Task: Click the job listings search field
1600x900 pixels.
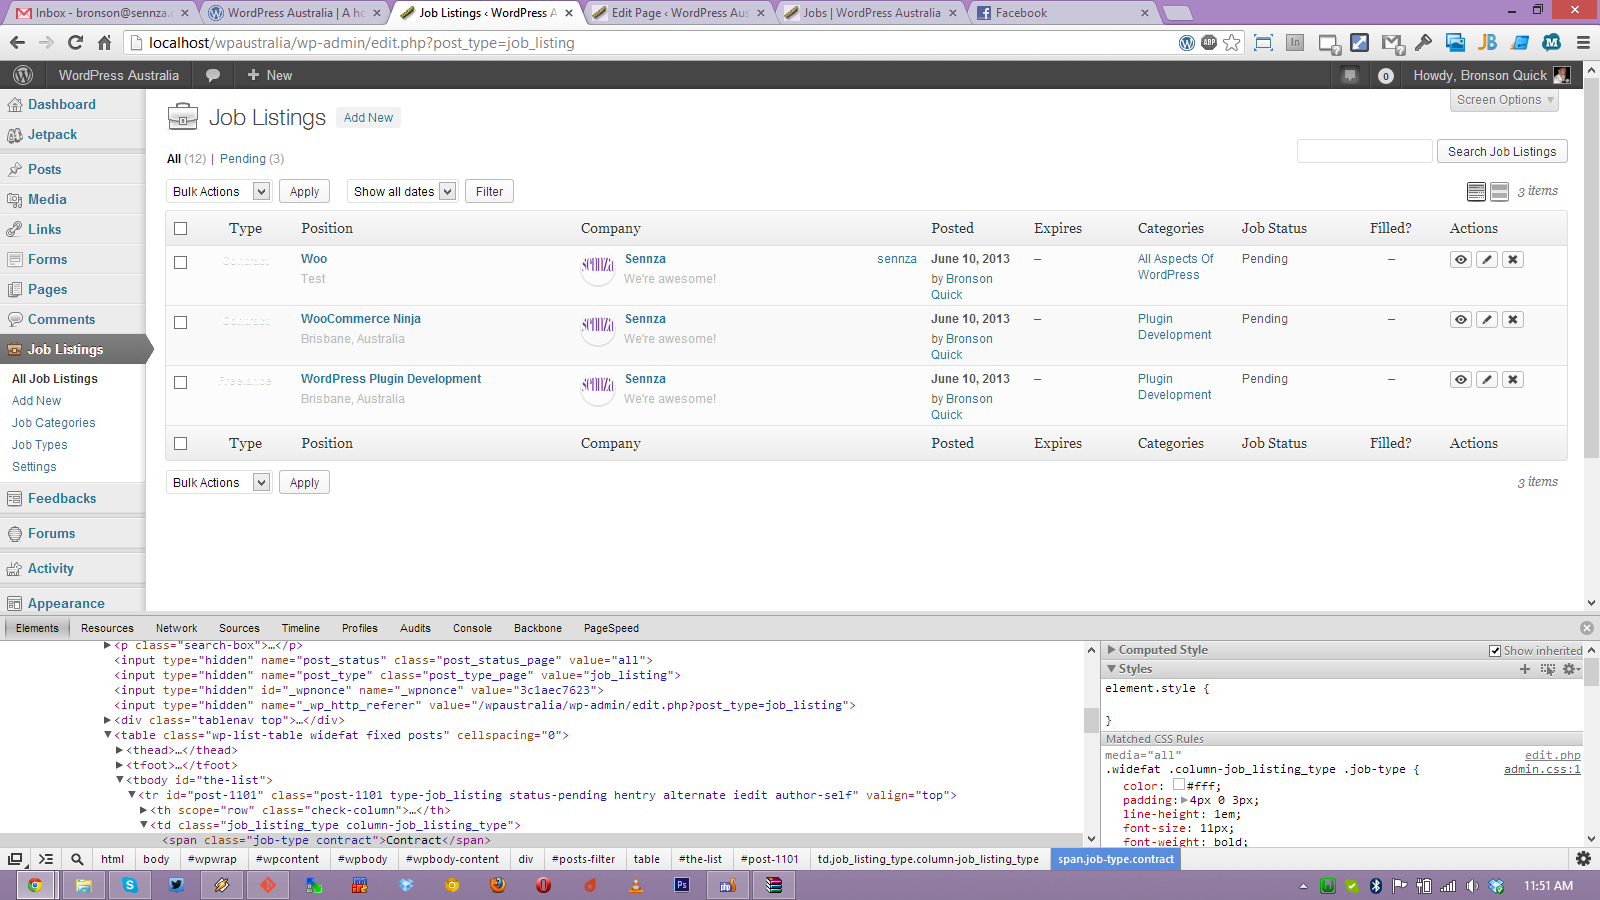Action: (1364, 152)
